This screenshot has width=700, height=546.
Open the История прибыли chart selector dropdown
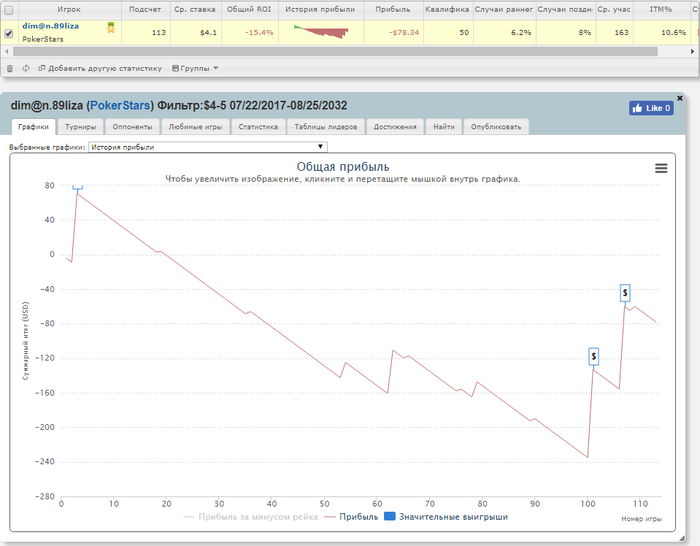(208, 147)
